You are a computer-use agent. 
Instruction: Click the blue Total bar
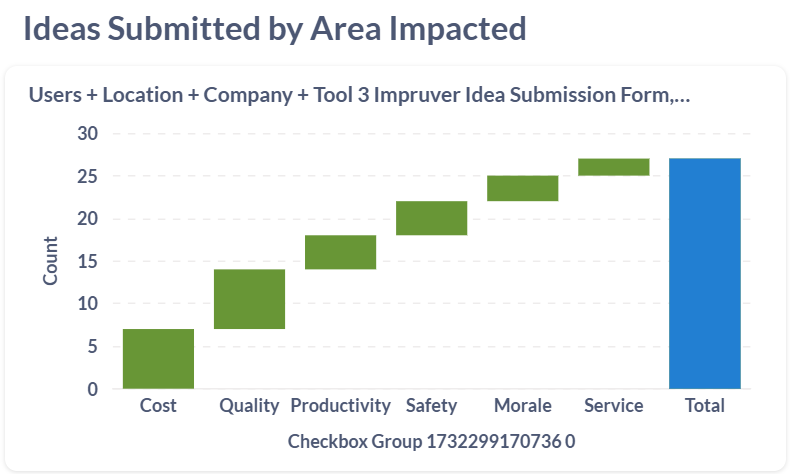pos(704,273)
